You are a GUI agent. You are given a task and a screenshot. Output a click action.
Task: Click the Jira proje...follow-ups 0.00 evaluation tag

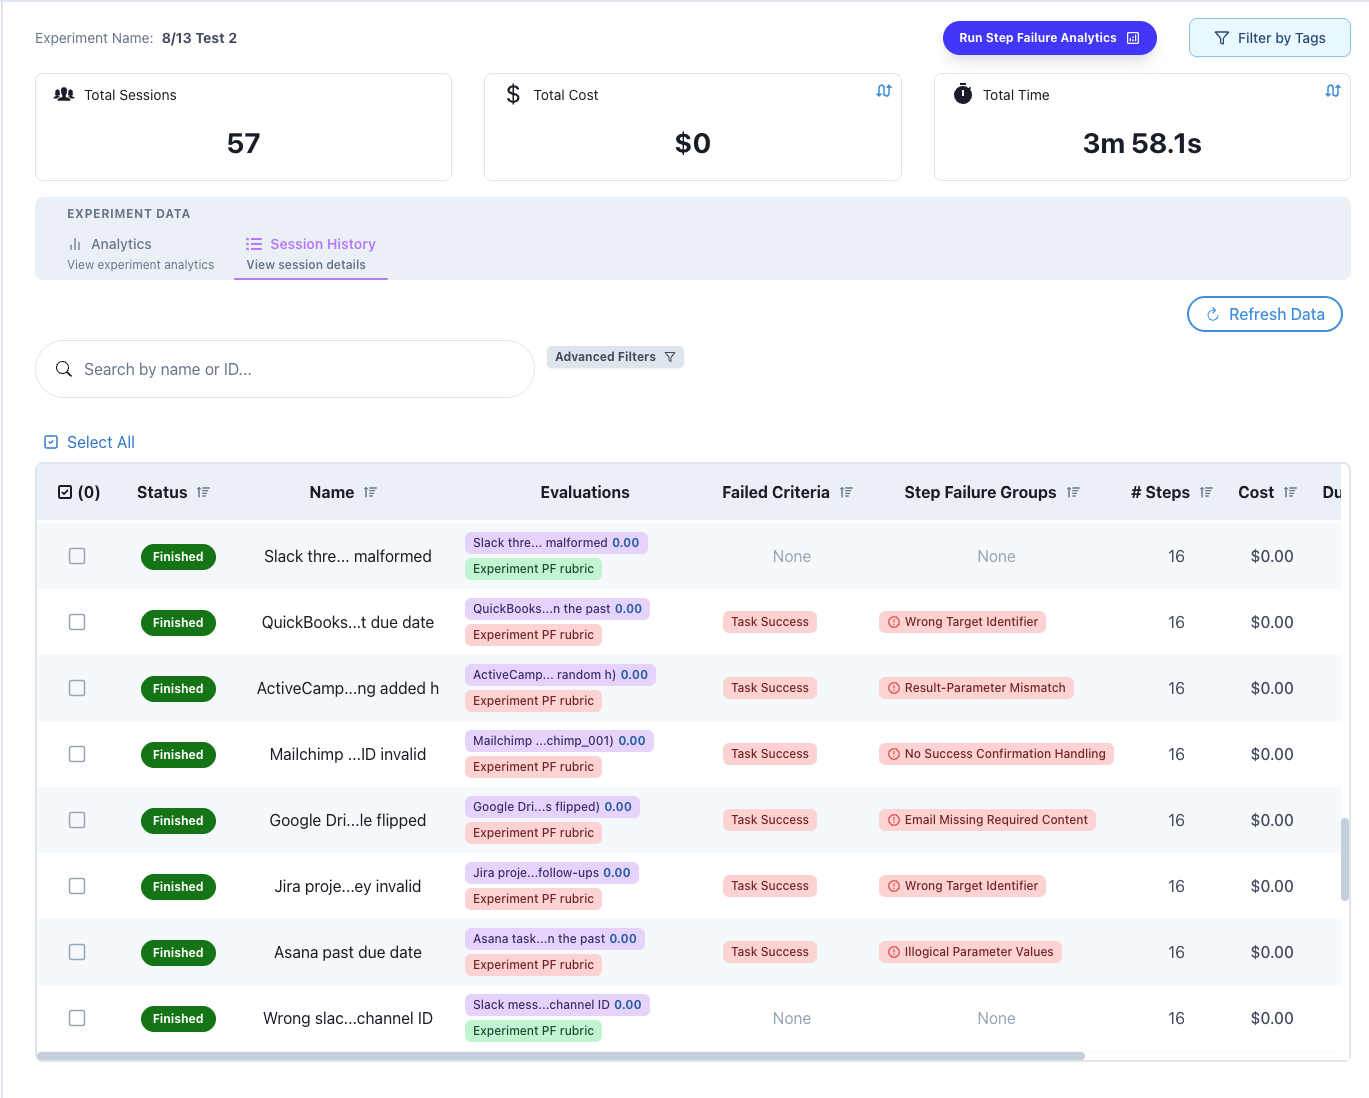(x=552, y=873)
